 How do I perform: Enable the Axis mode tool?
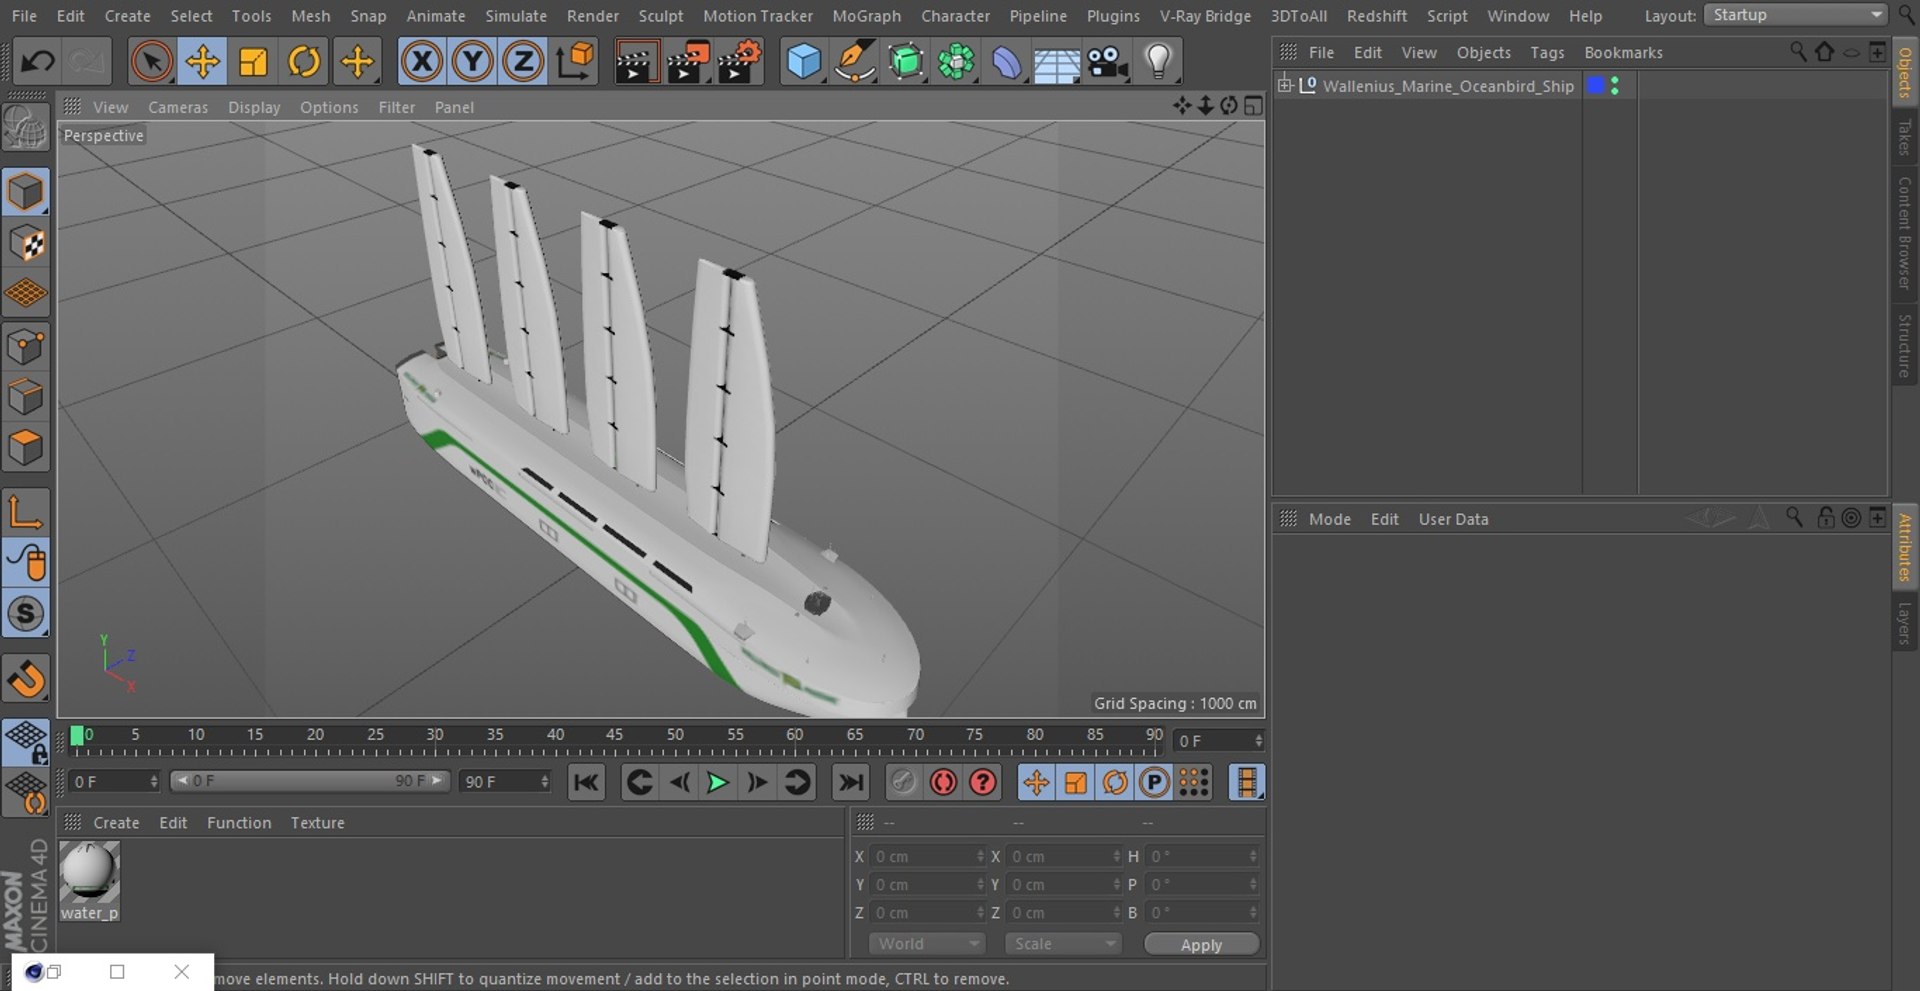click(x=26, y=512)
